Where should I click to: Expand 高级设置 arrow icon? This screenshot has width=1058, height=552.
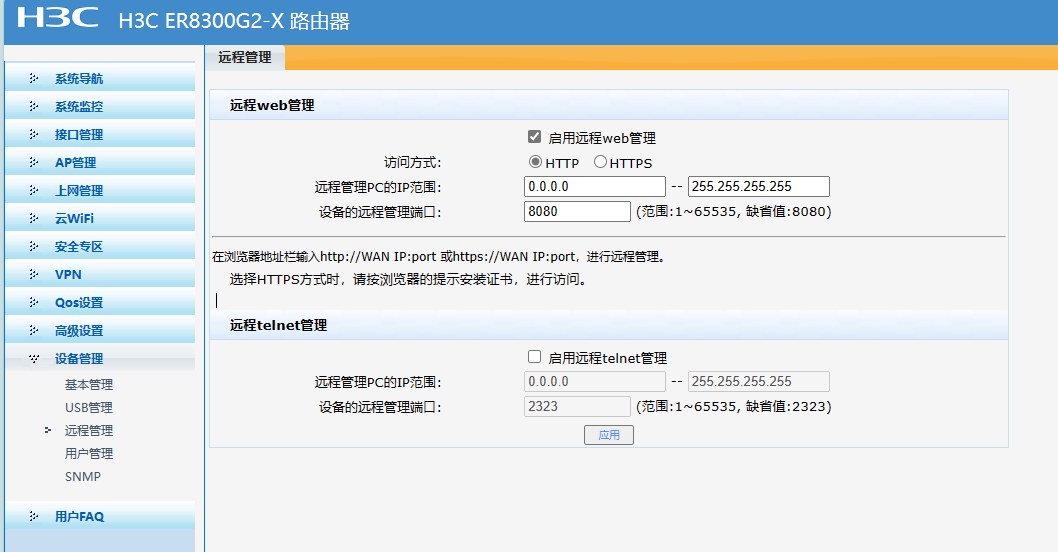[x=34, y=331]
